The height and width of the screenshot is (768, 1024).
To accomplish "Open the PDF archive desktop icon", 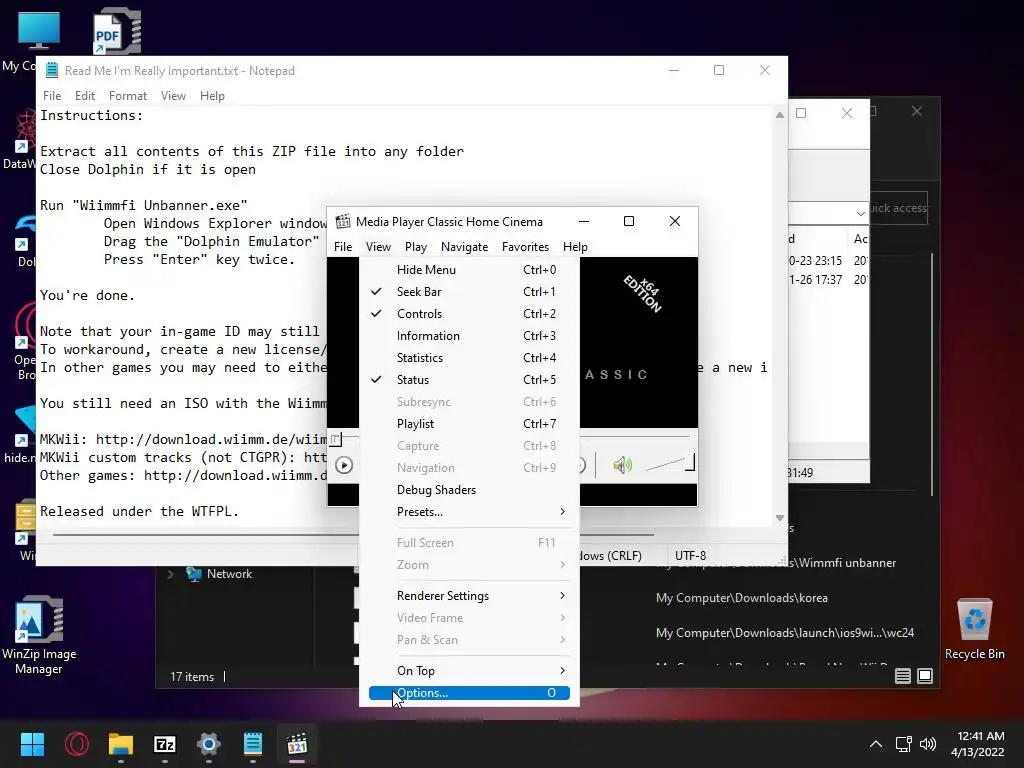I will 117,31.
